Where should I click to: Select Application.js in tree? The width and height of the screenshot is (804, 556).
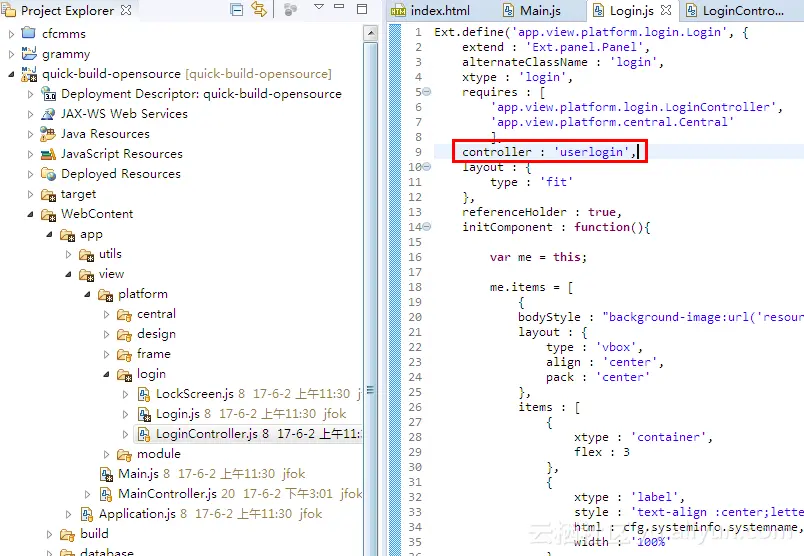point(137,514)
